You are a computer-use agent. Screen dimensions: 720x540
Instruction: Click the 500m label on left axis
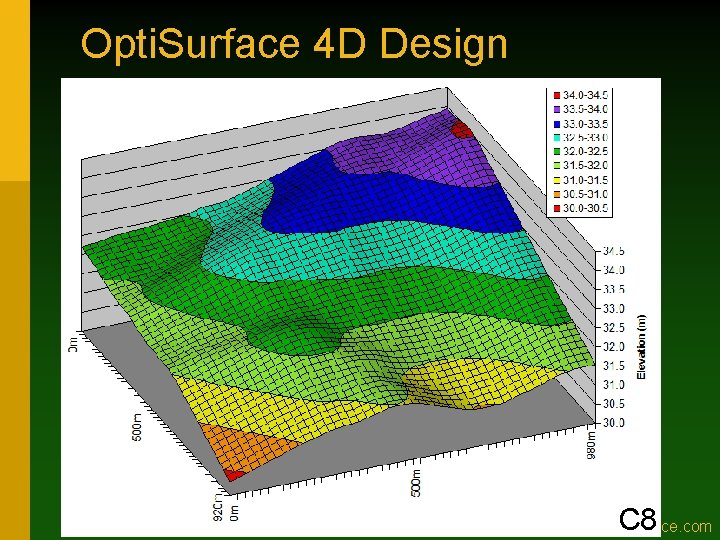click(x=137, y=427)
